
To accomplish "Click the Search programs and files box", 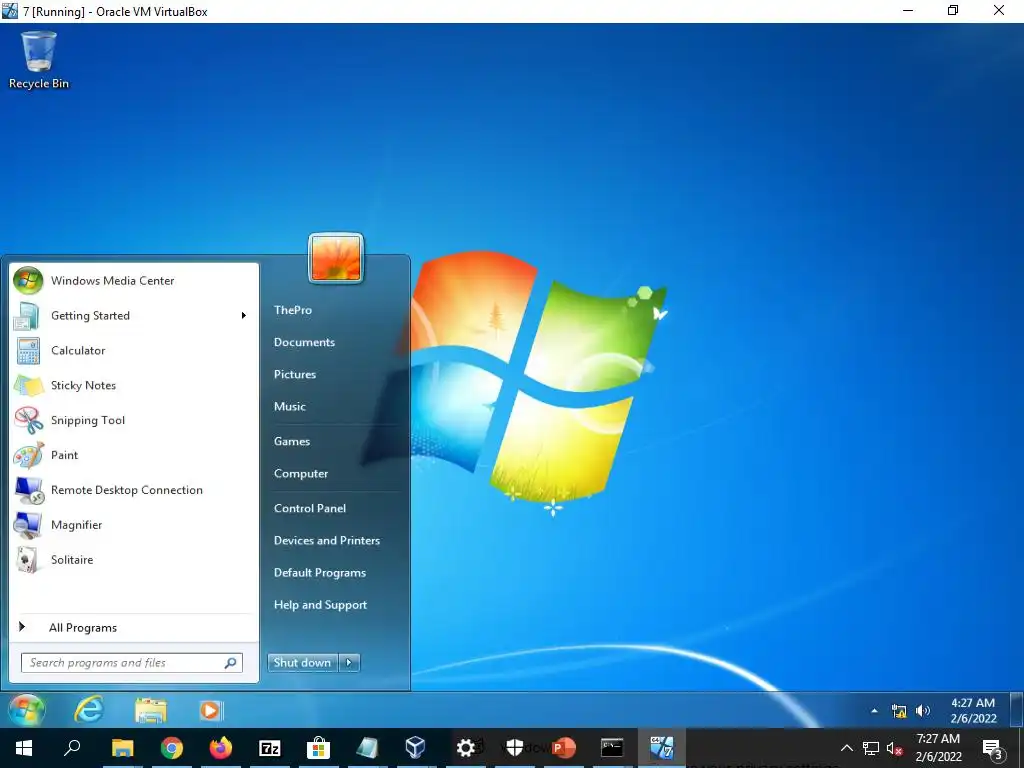I will [131, 663].
